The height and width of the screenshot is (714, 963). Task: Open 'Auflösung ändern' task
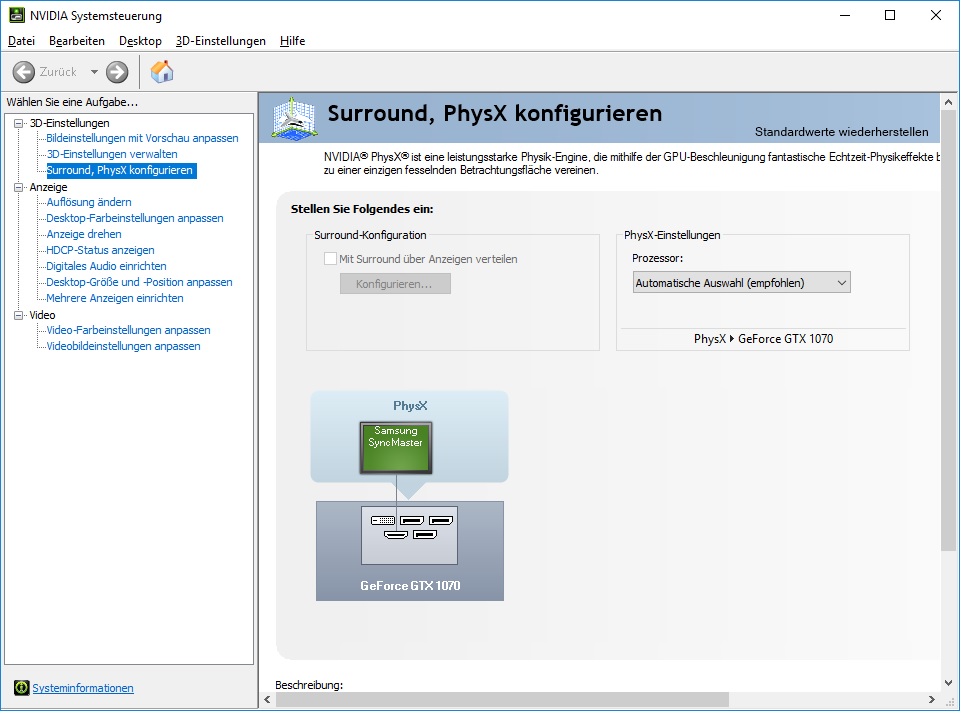pyautogui.click(x=89, y=202)
